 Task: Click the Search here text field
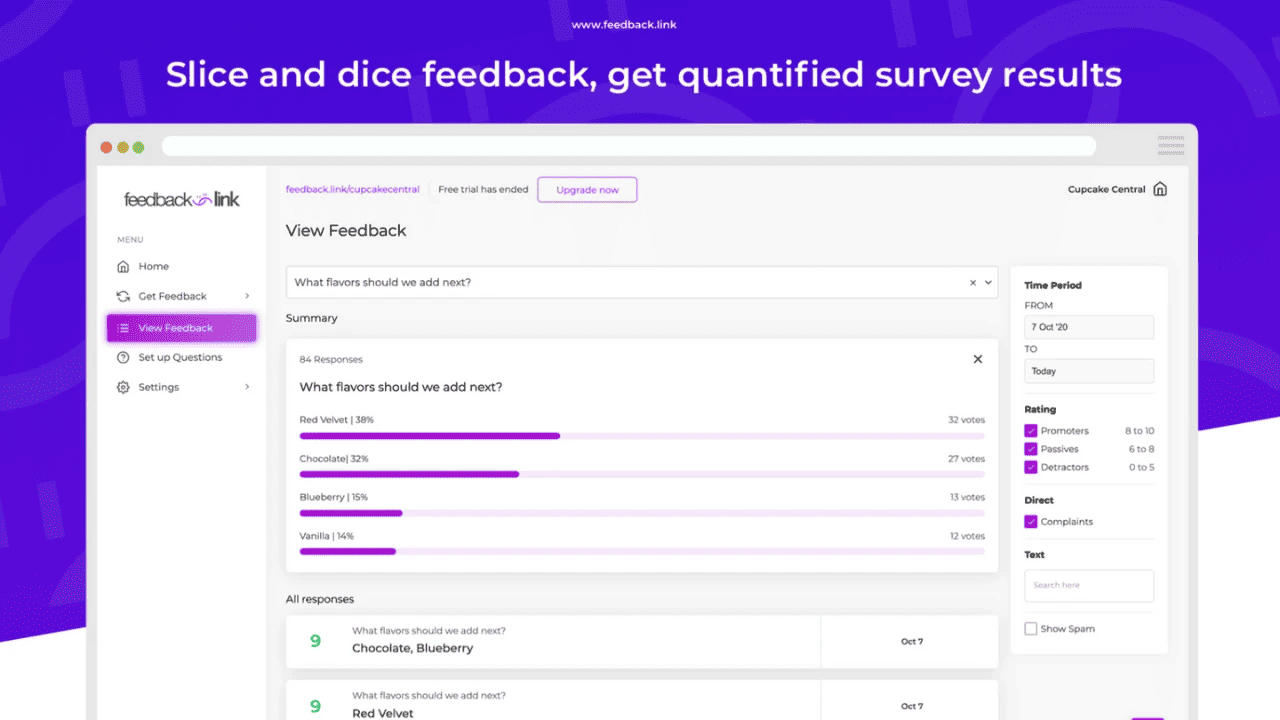(1089, 585)
